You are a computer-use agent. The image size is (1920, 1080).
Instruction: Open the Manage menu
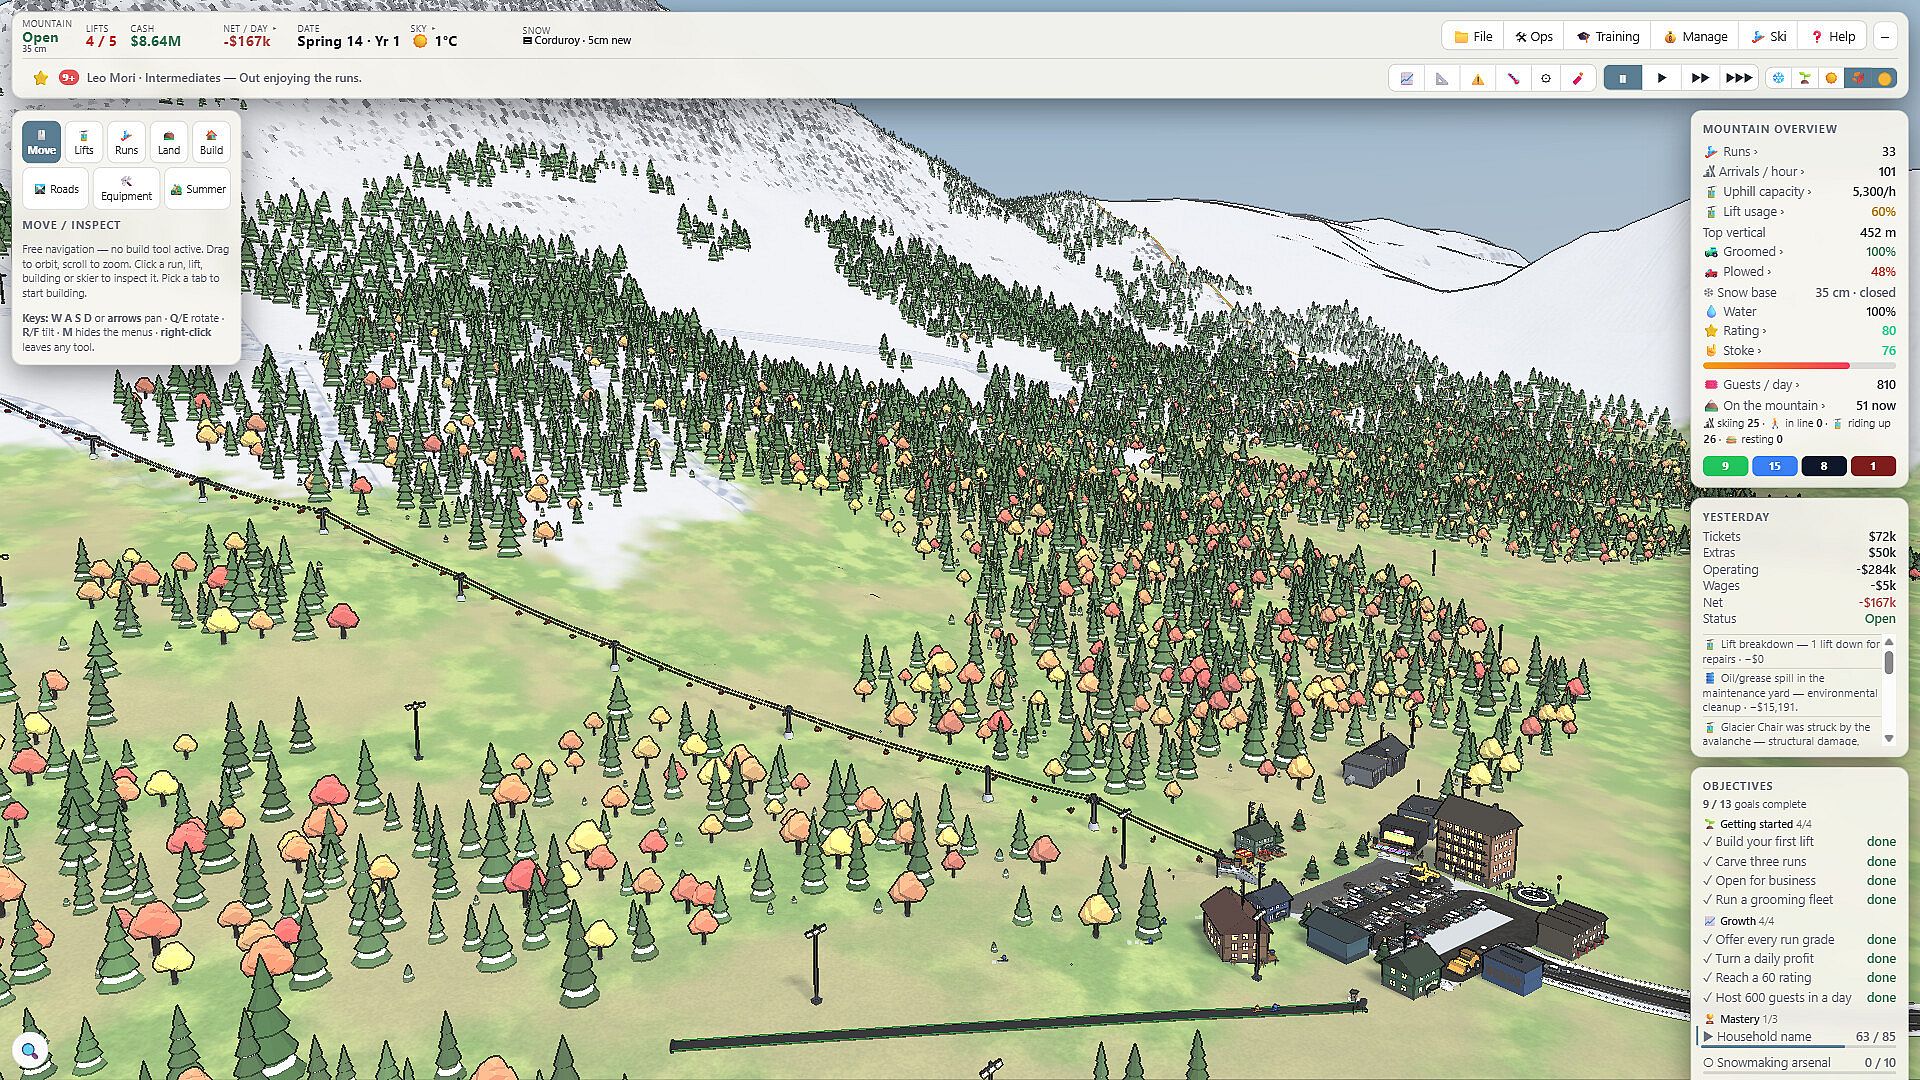[1695, 36]
